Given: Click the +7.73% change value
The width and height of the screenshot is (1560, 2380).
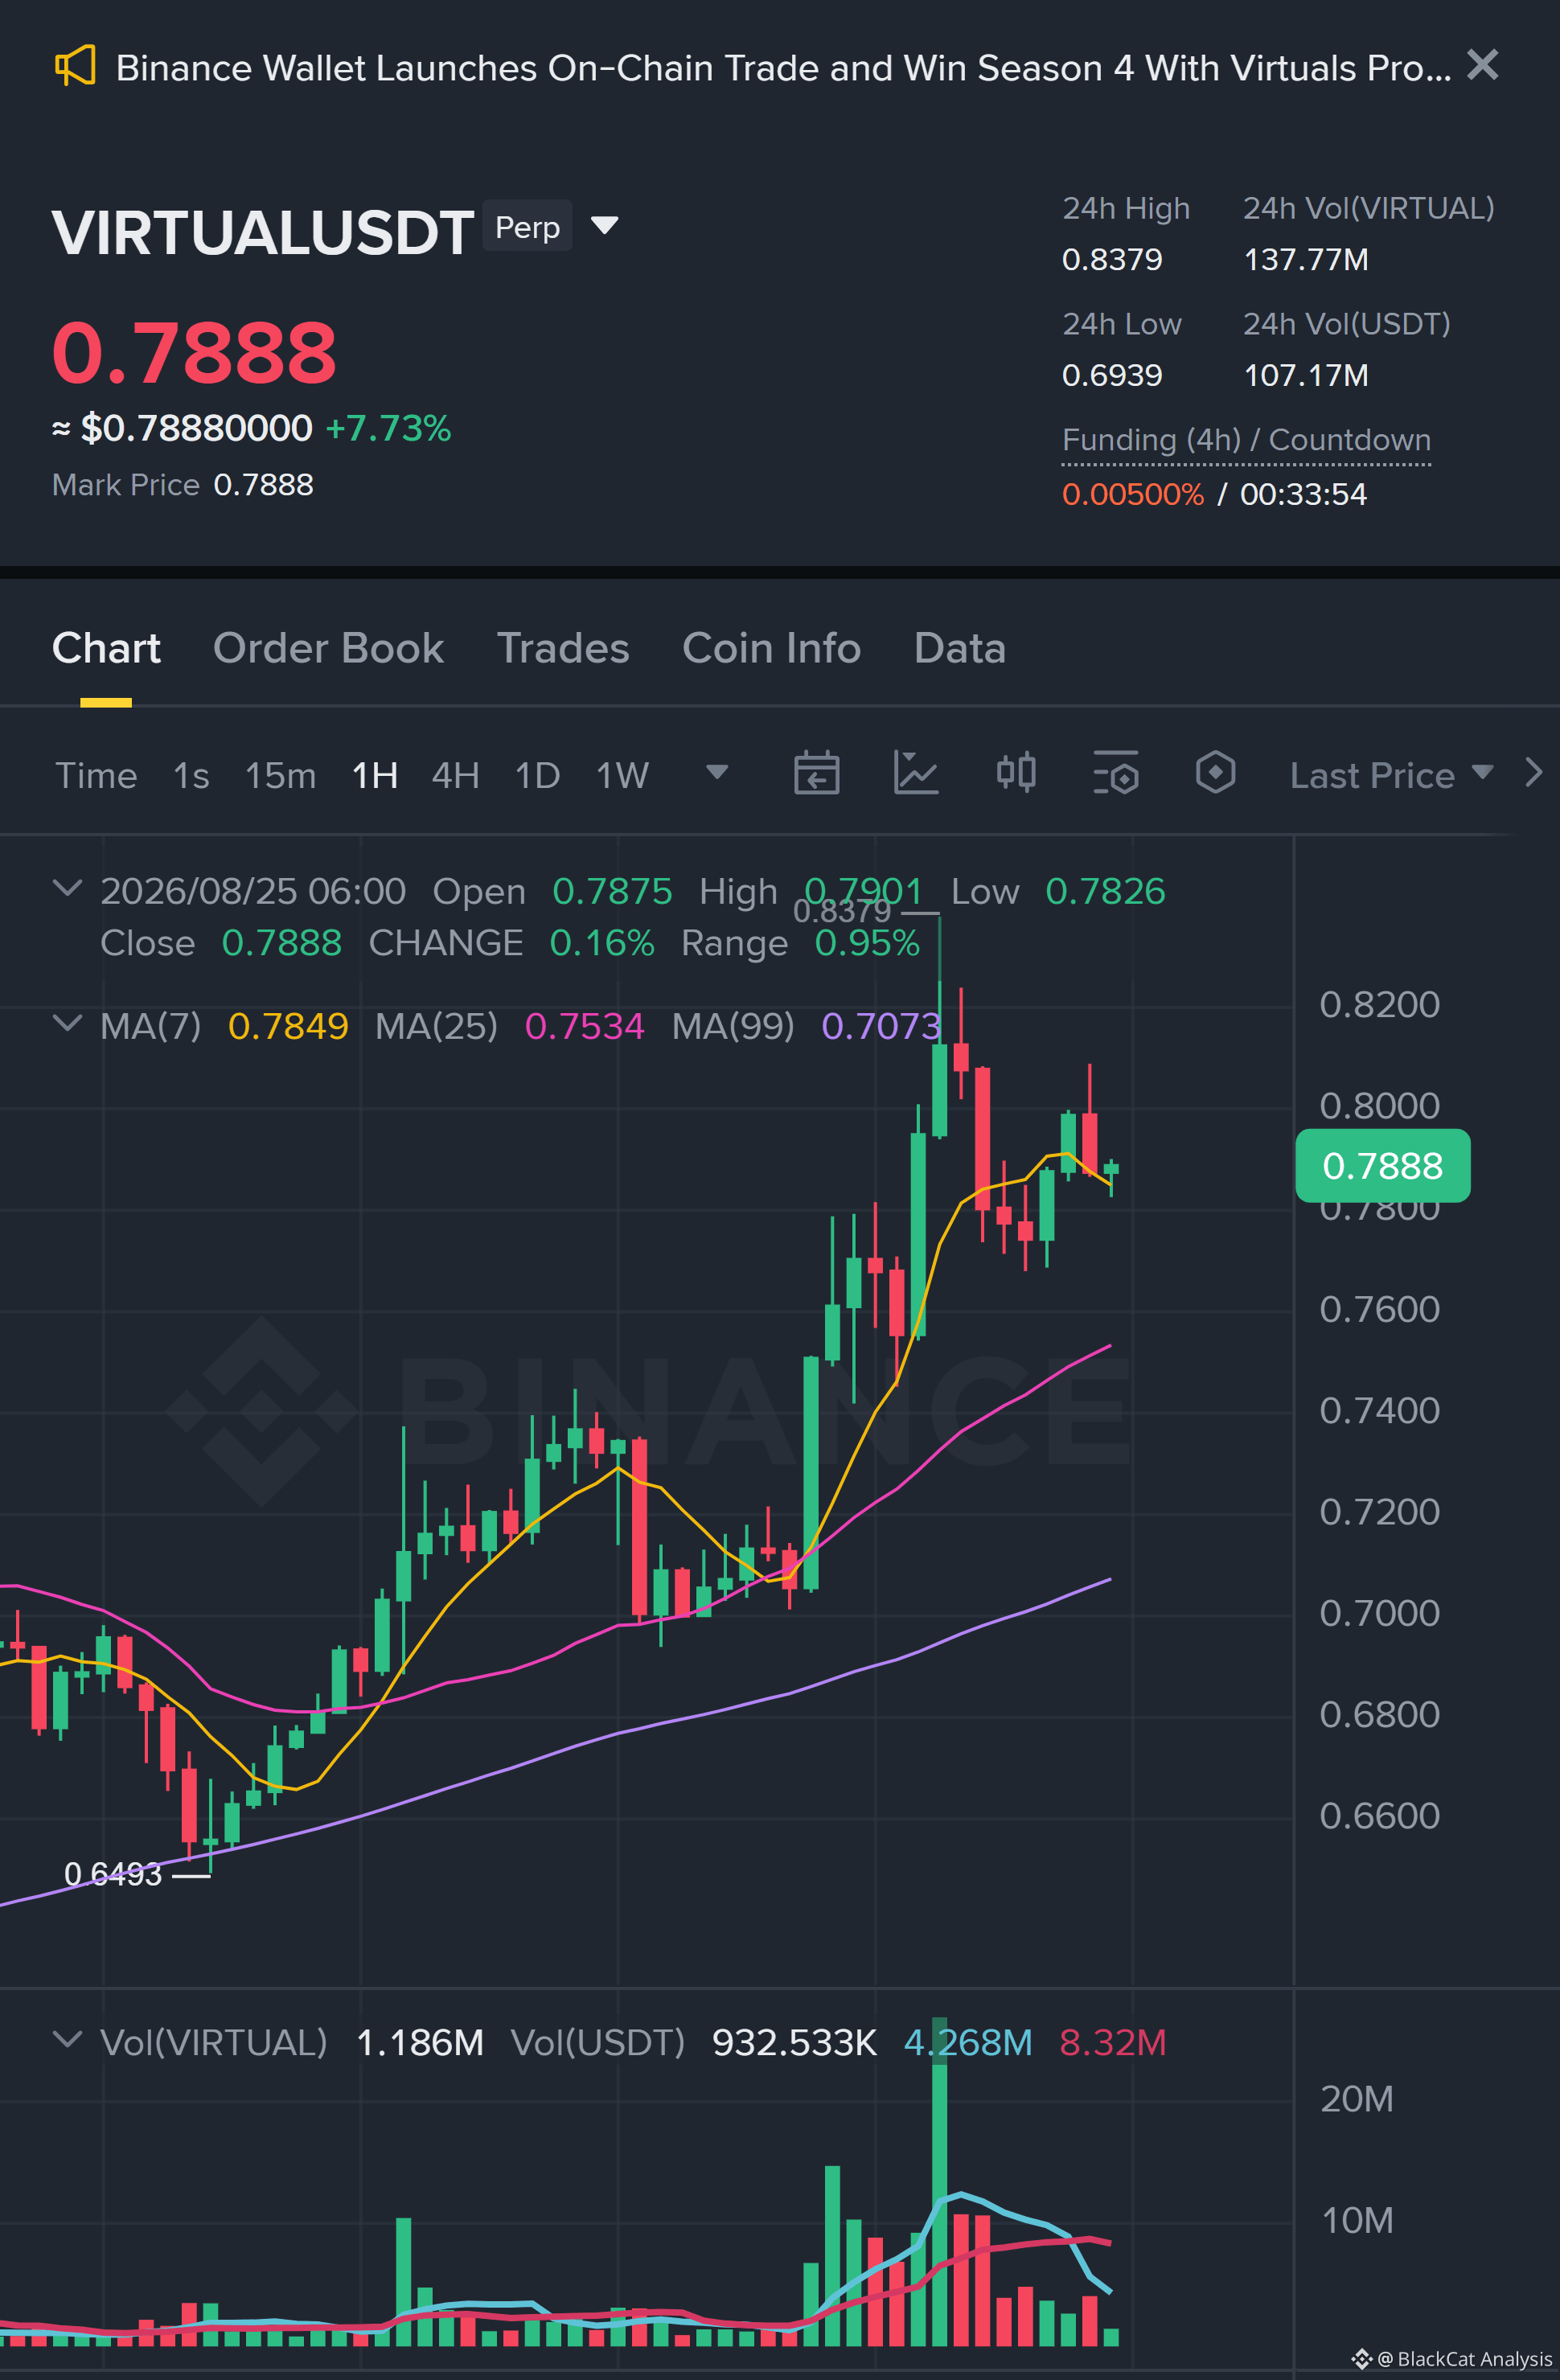Looking at the screenshot, I should pos(389,428).
